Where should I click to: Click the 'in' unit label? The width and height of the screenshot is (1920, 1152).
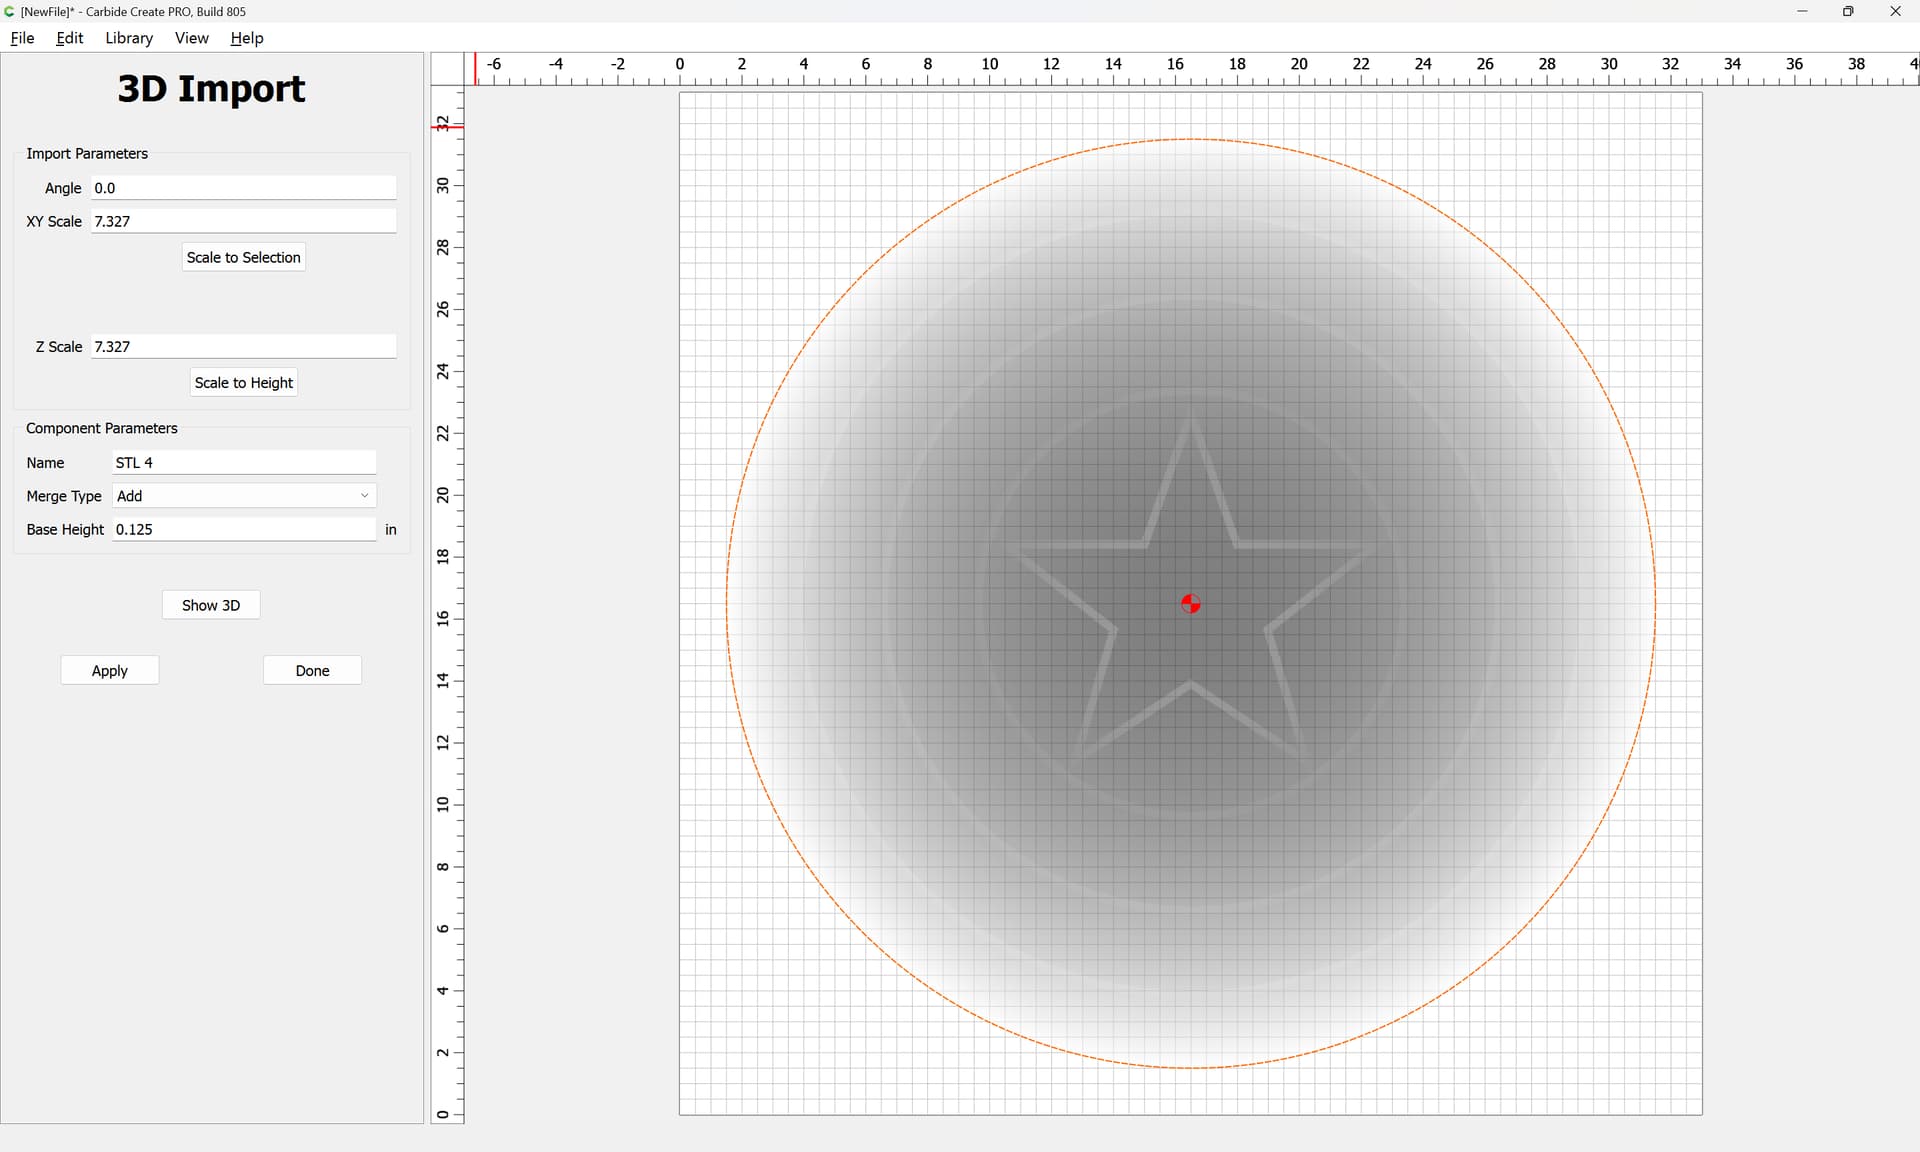391,529
